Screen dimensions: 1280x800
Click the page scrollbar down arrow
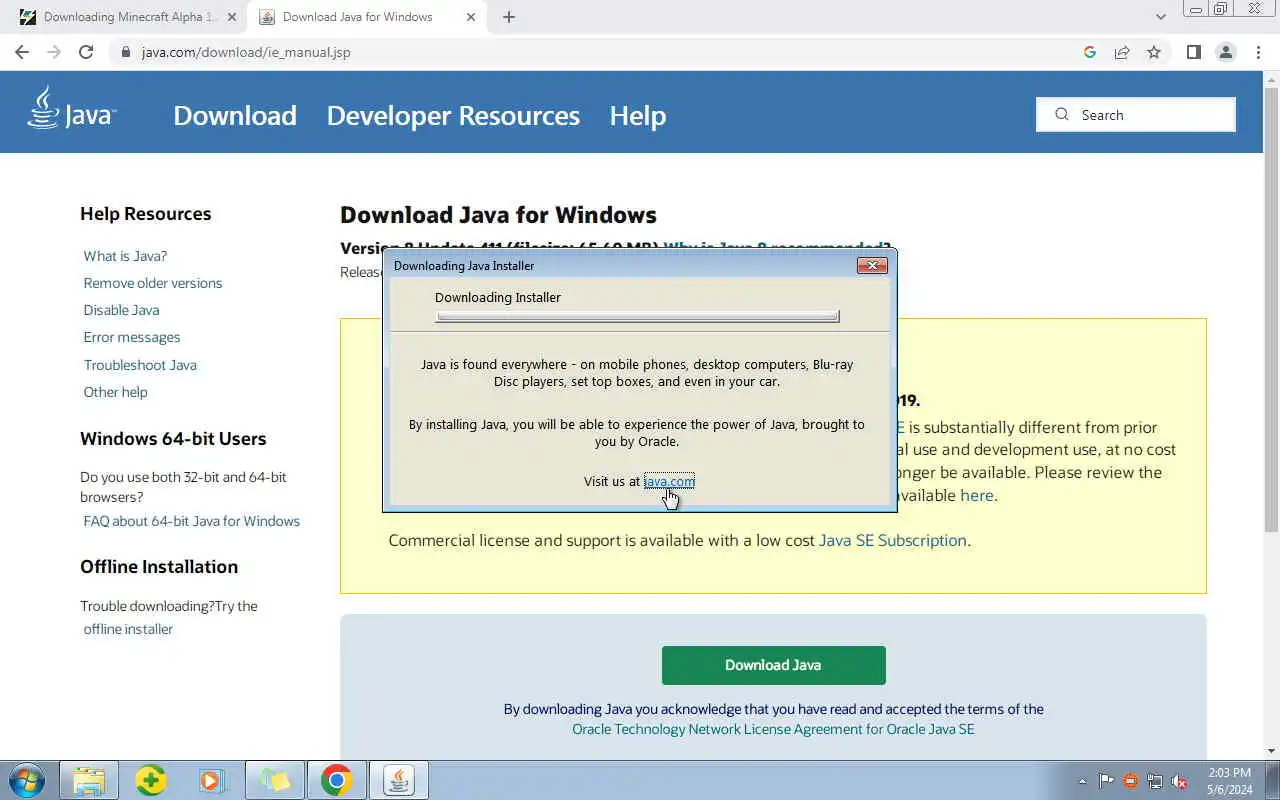point(1271,751)
